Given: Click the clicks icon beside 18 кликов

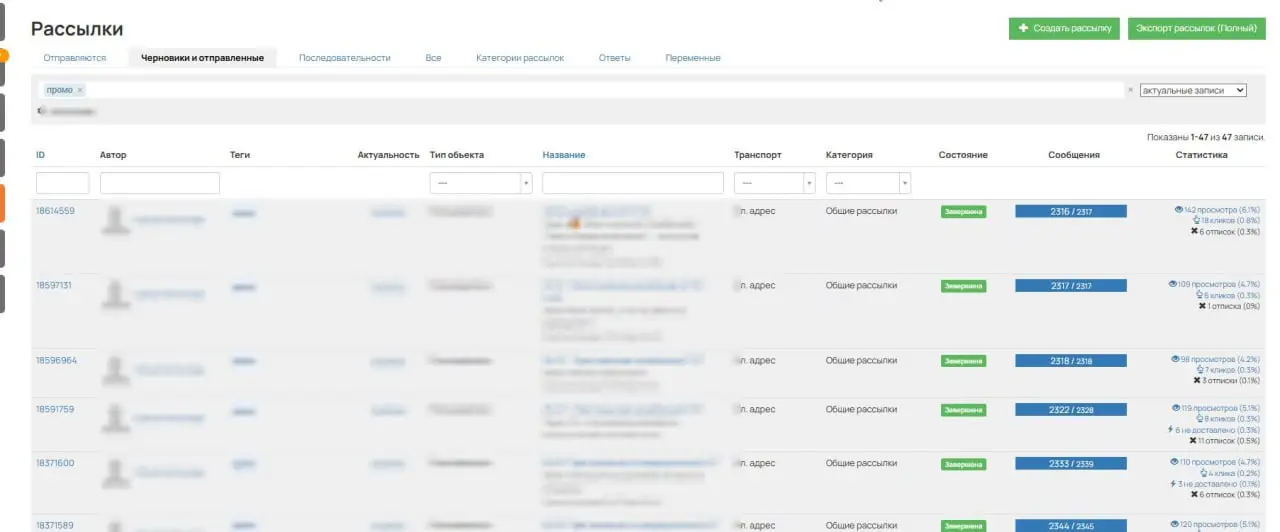Looking at the screenshot, I should pos(1196,221).
